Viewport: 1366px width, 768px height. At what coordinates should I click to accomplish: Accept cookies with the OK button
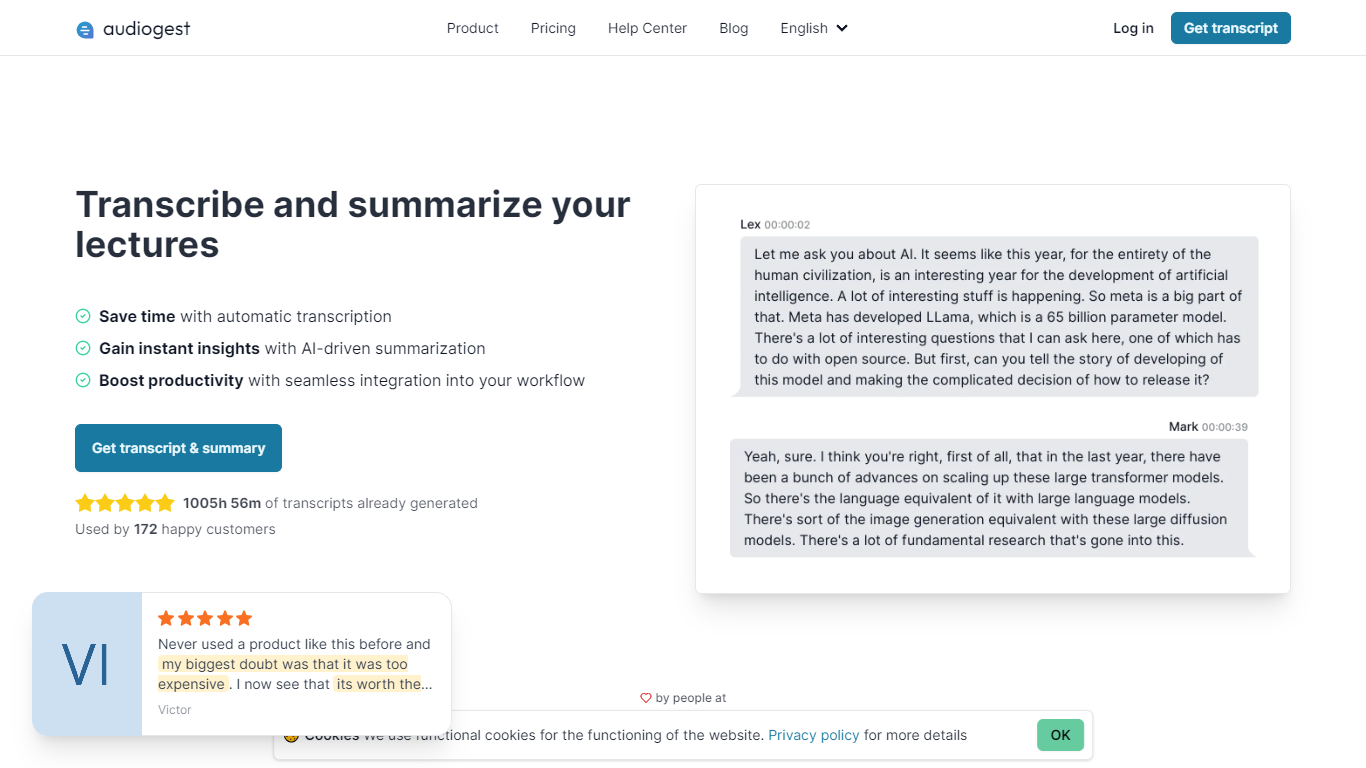1060,735
